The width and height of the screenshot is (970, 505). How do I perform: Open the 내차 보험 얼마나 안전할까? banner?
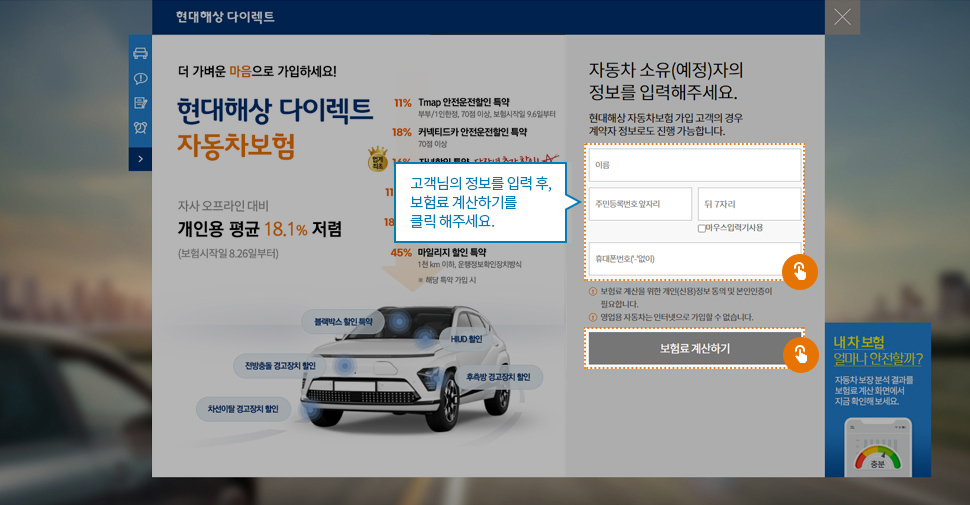click(877, 399)
